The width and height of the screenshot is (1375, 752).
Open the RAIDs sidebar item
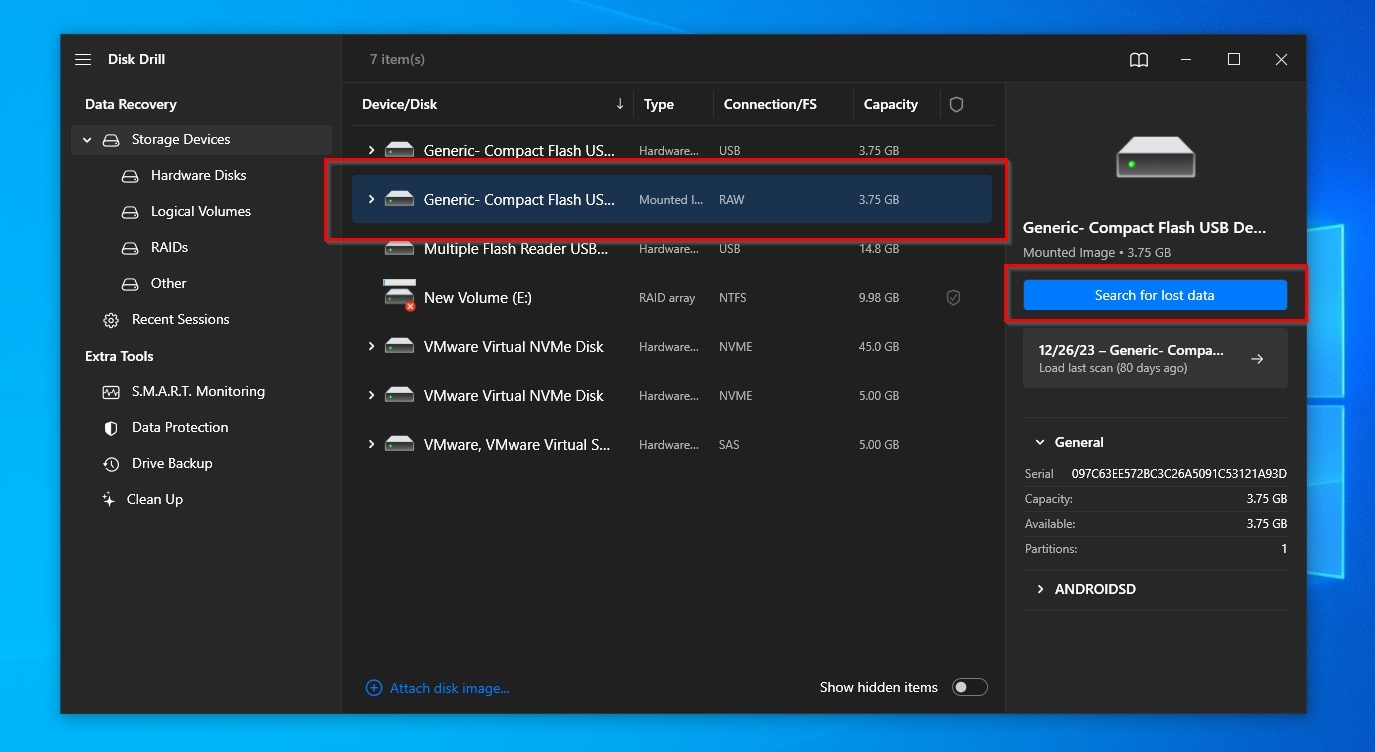(169, 248)
